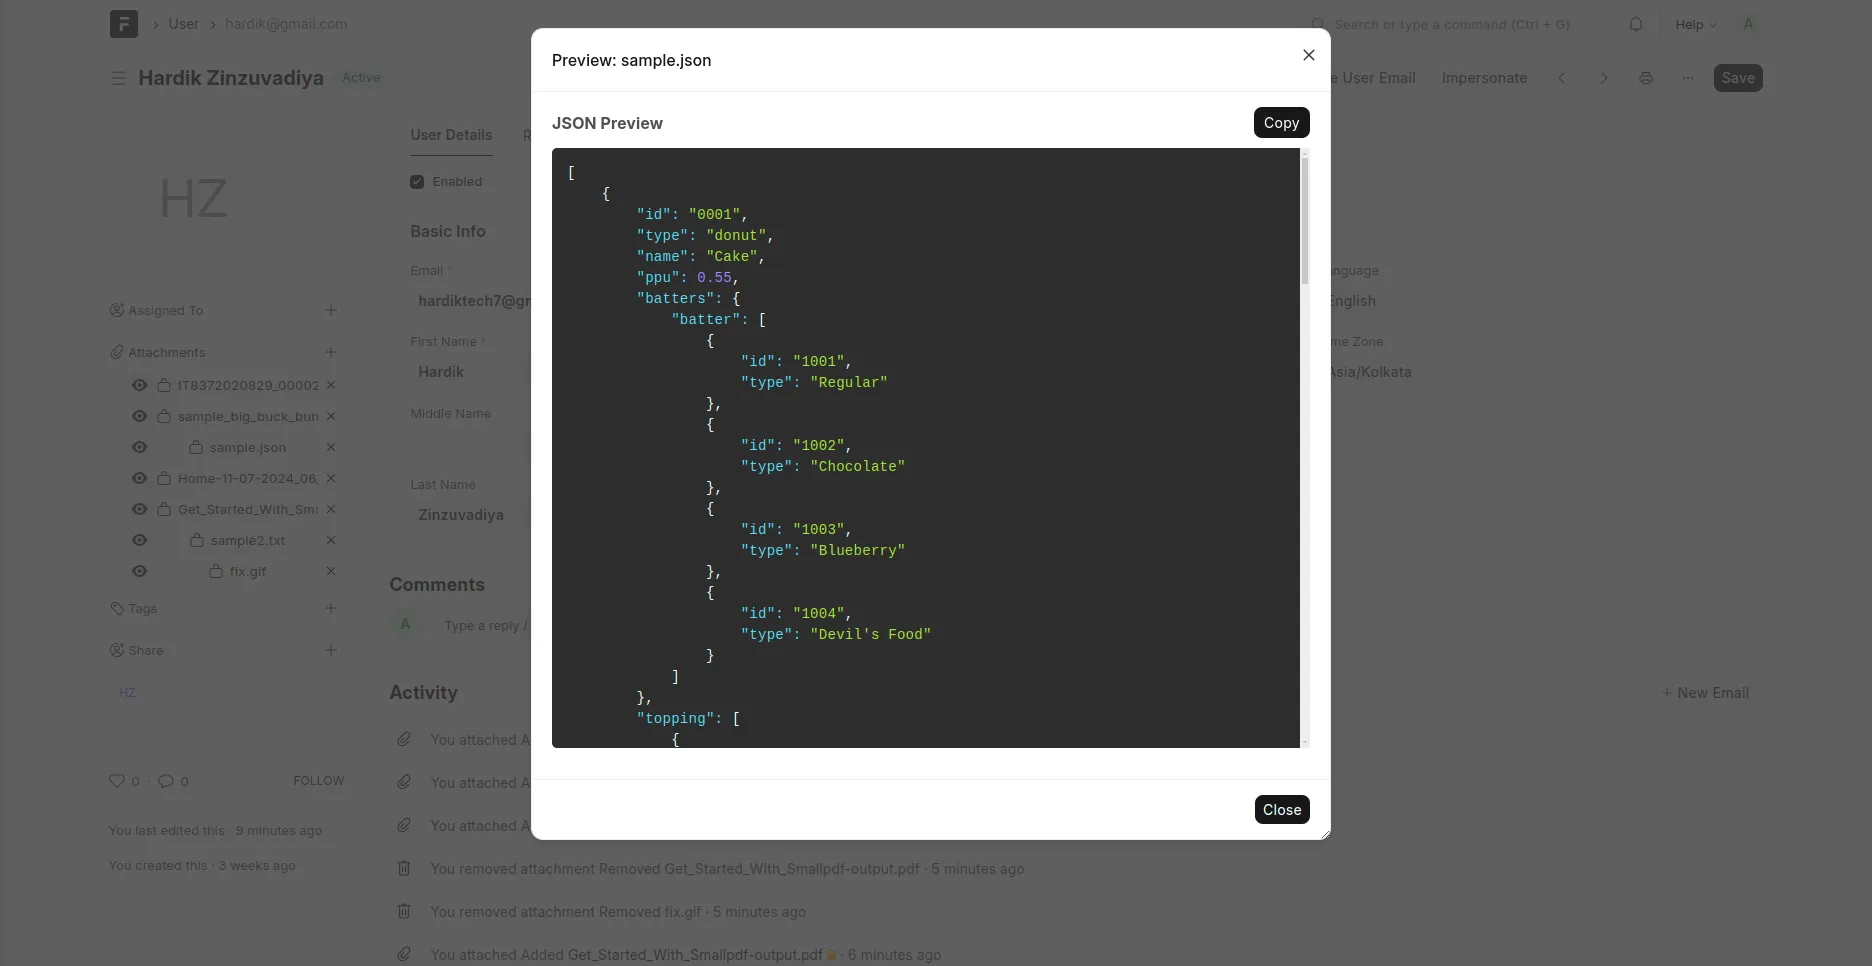This screenshot has height=966, width=1872.
Task: Preview Get_Started_With_Sm attachment via eye icon
Action: coord(139,509)
